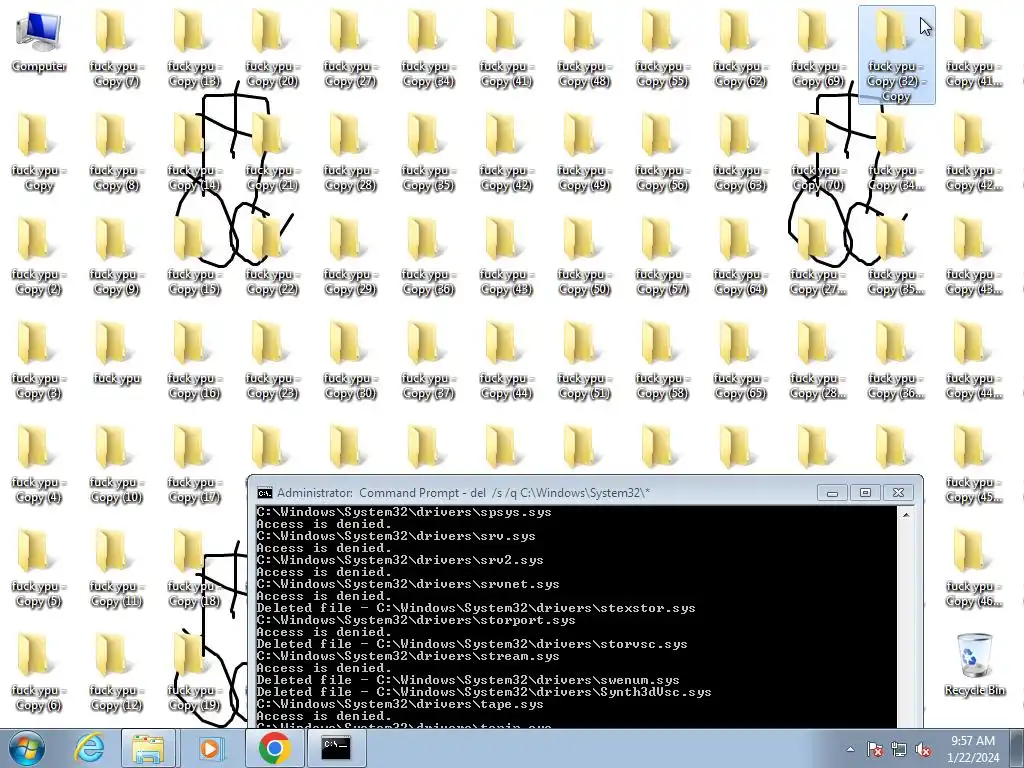Select folder 'fuck ypu - Copy (42)'

(x=506, y=153)
